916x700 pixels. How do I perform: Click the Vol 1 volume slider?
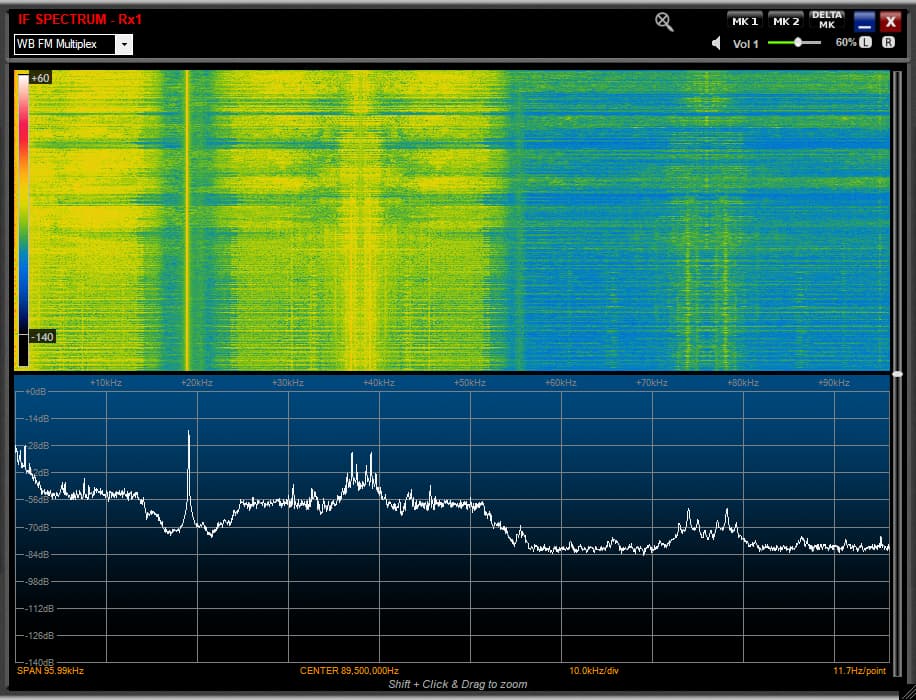click(x=796, y=43)
